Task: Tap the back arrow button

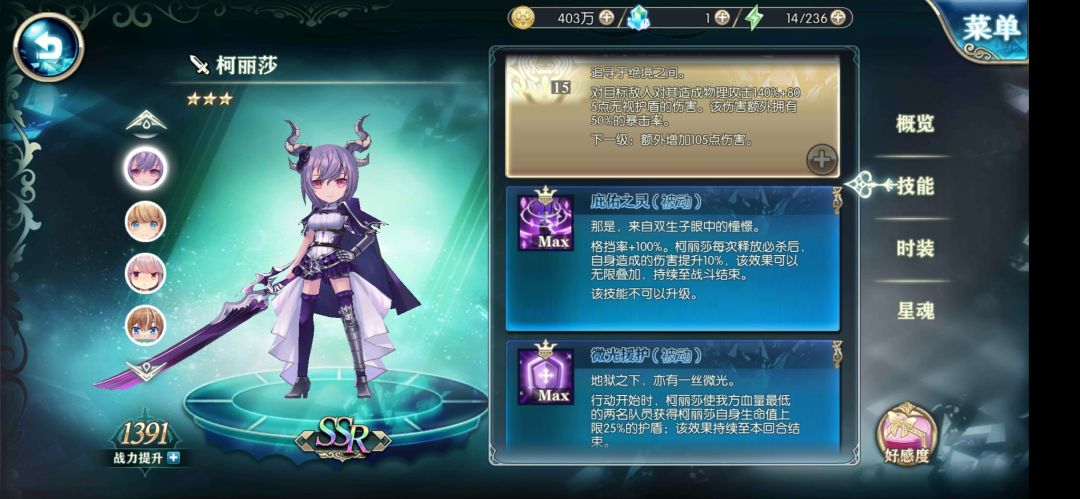Action: [x=48, y=47]
